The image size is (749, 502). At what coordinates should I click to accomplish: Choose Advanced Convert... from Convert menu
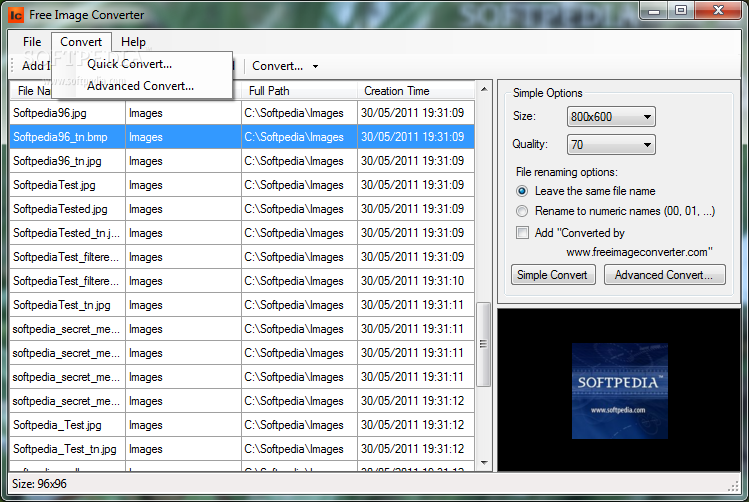[x=140, y=86]
